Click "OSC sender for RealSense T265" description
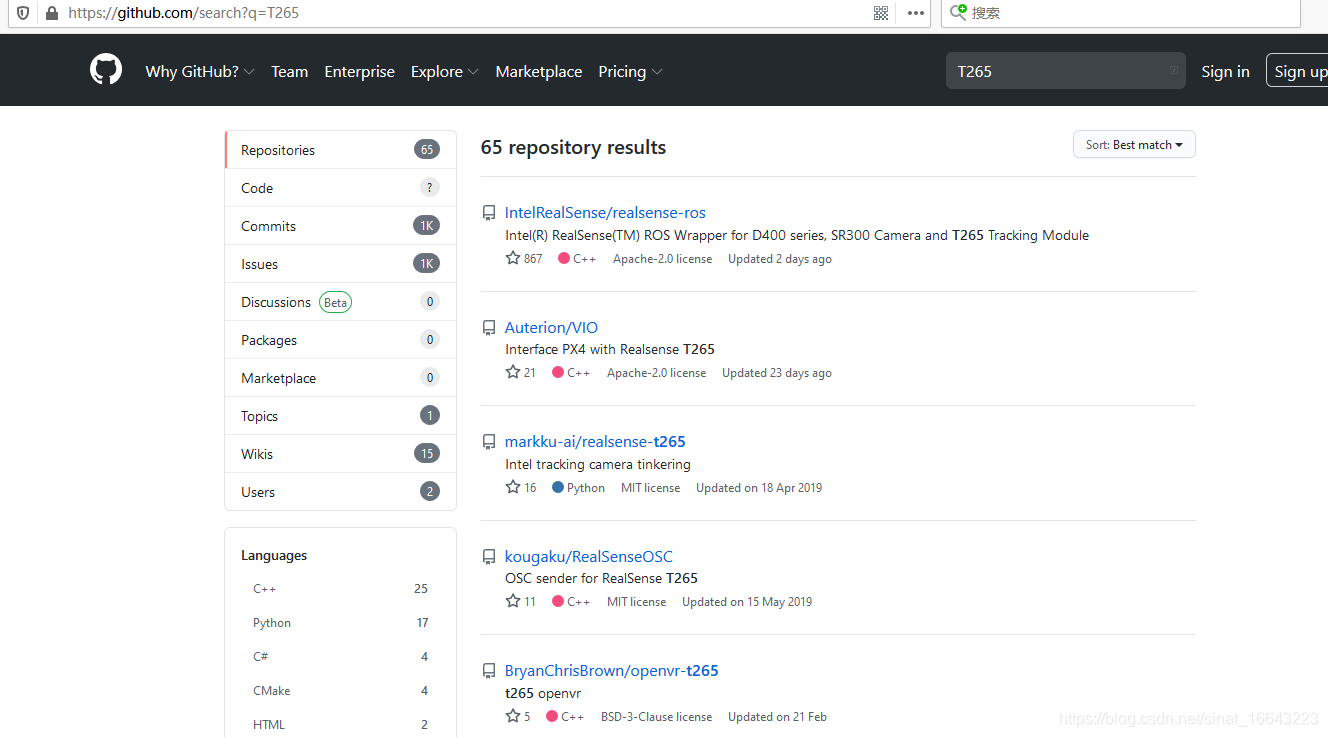The height and width of the screenshot is (737, 1328). click(601, 579)
